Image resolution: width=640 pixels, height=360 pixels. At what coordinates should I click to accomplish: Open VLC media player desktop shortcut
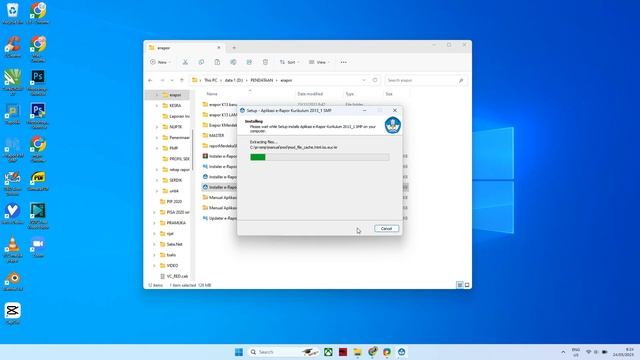[x=13, y=249]
